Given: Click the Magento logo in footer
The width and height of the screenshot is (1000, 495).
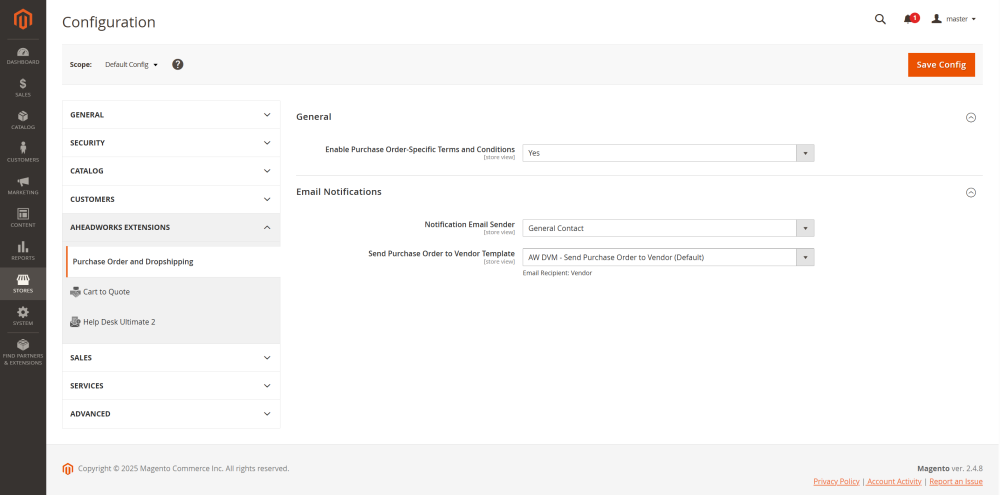Looking at the screenshot, I should (x=68, y=469).
